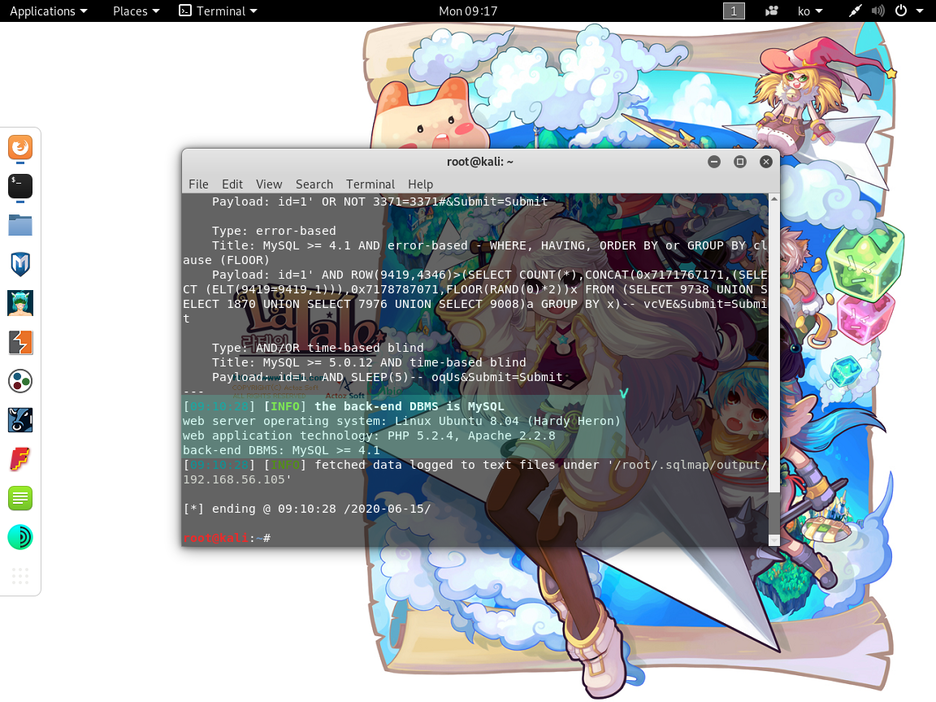Open the Files folder icon in the dock

click(20, 226)
